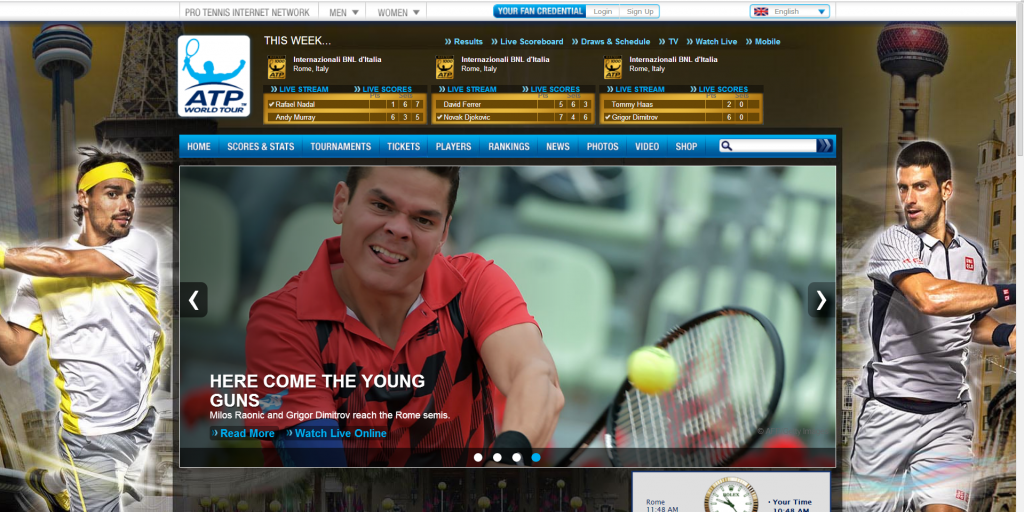Click PRO TENNIS INTERNET NETWORK link
This screenshot has width=1024, height=512.
point(248,12)
